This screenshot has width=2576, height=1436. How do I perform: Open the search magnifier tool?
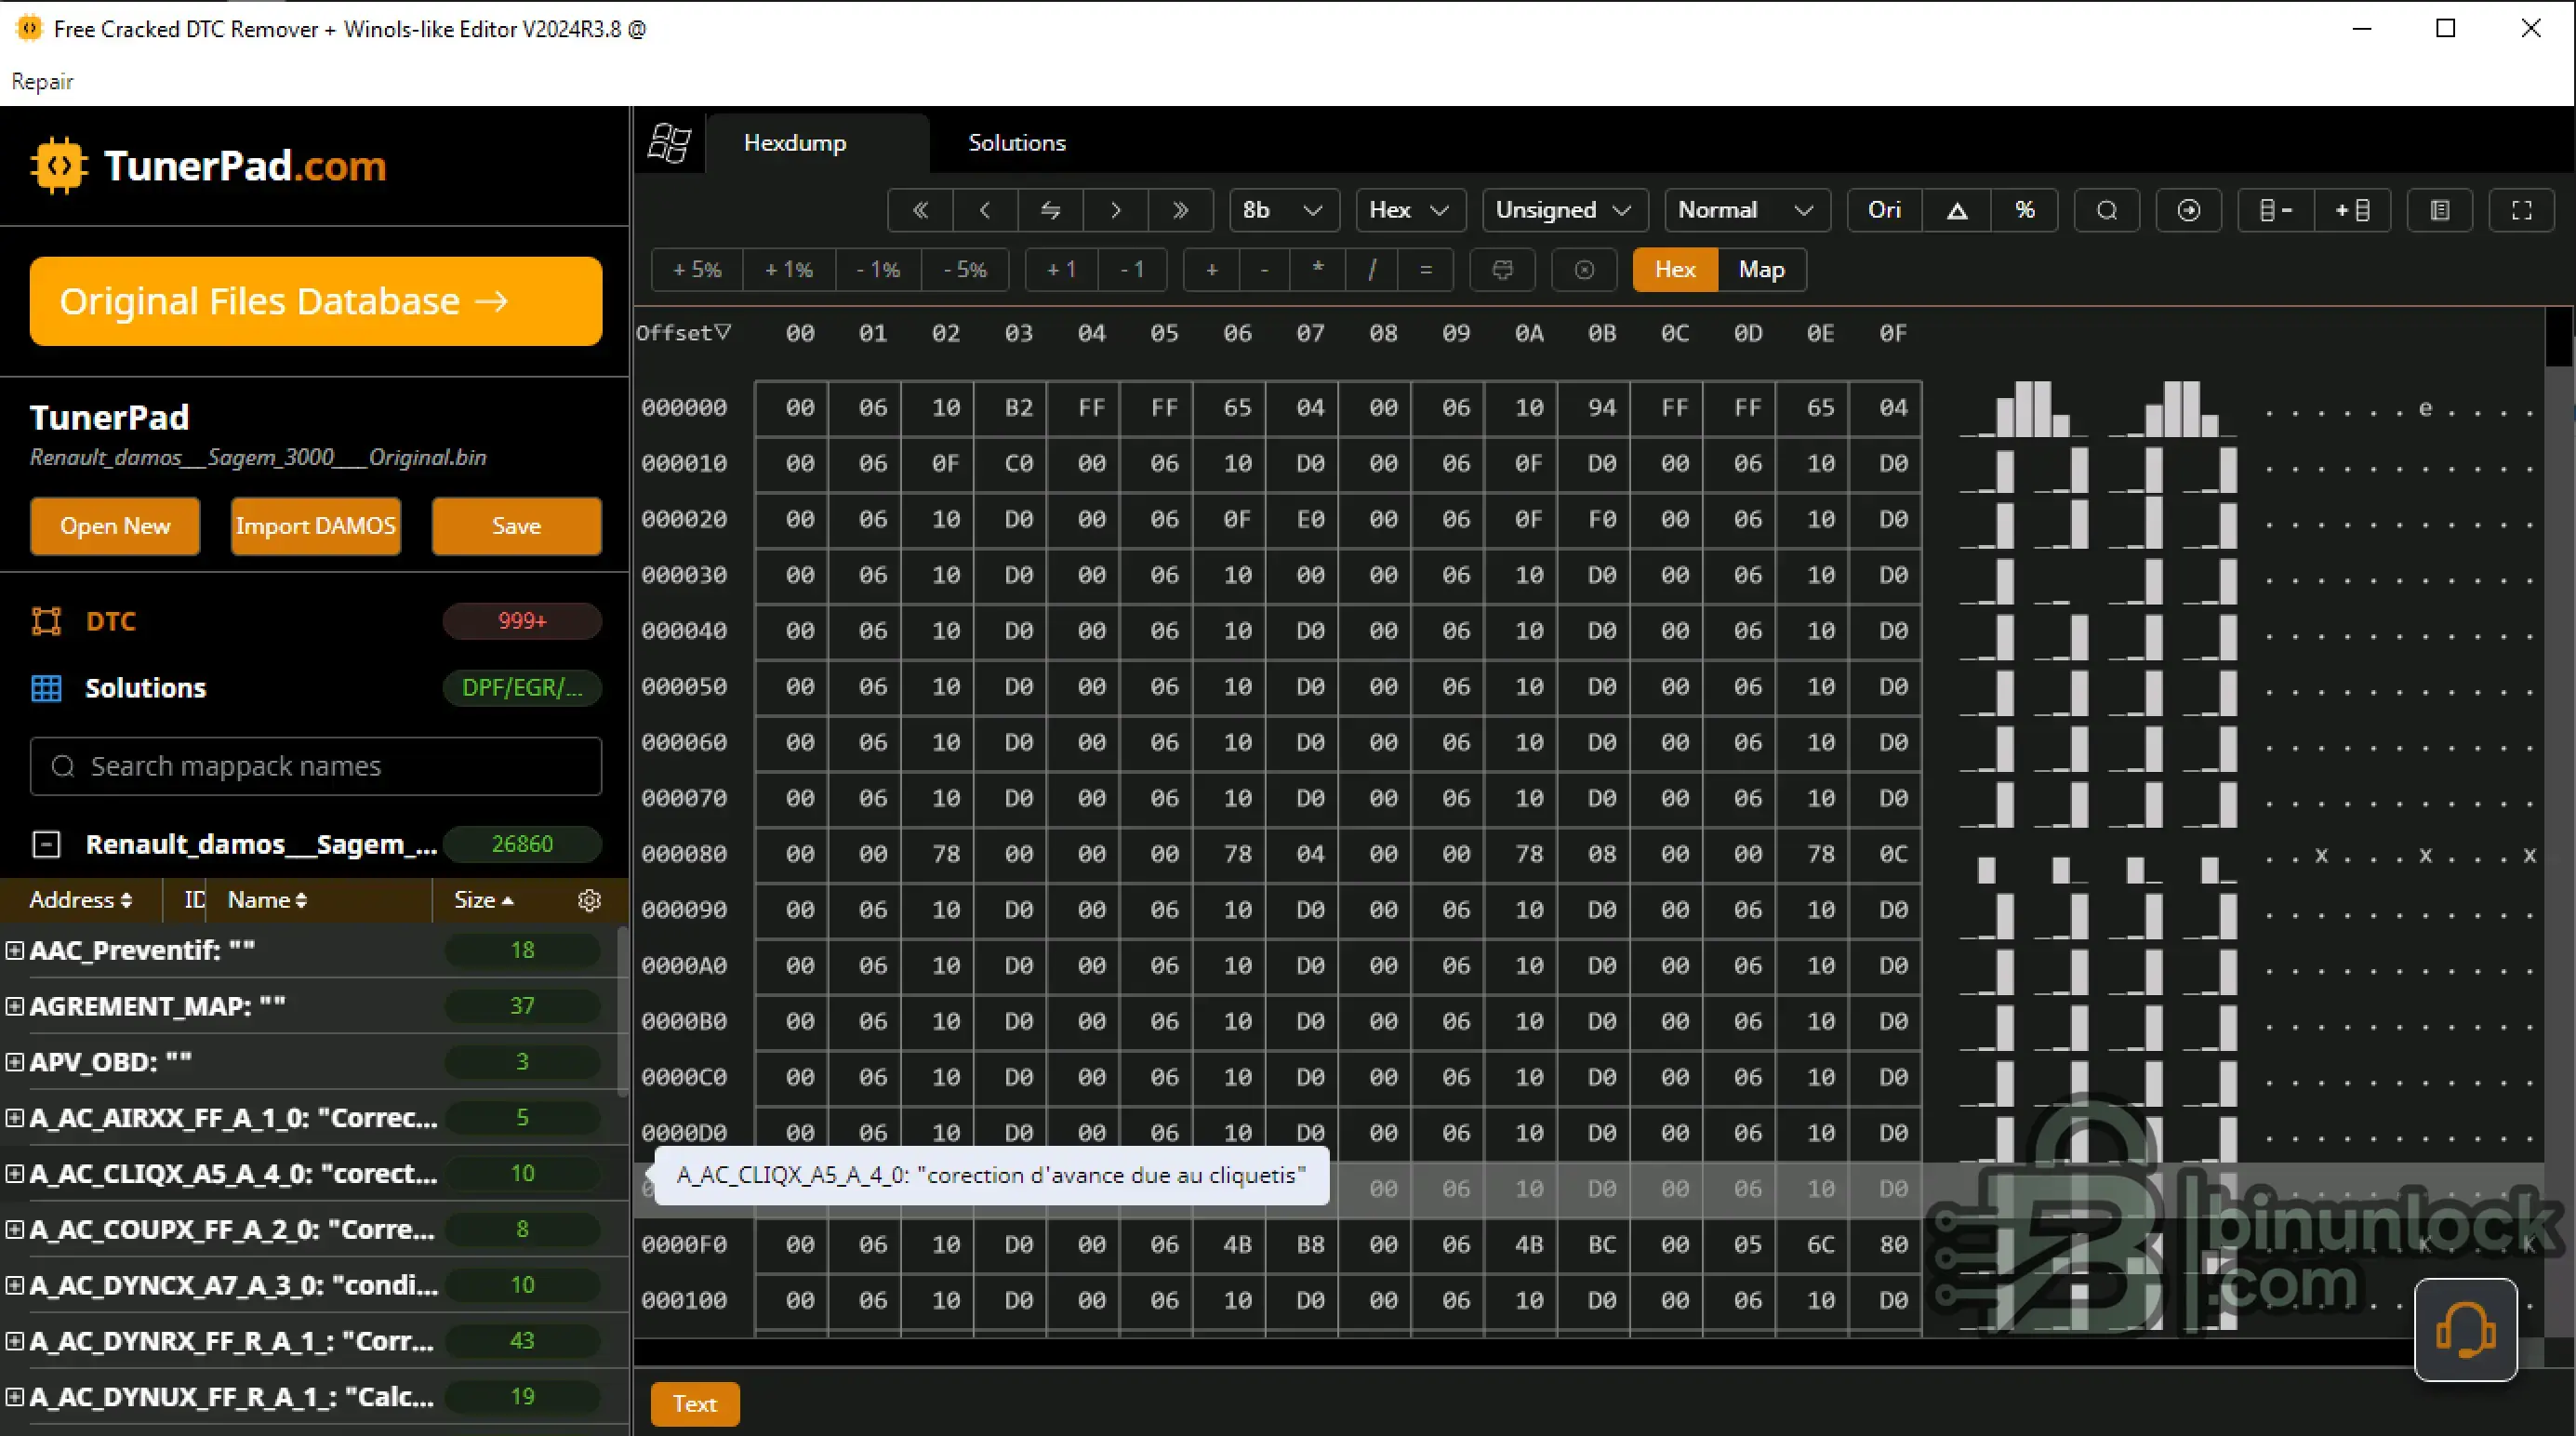click(x=2107, y=210)
